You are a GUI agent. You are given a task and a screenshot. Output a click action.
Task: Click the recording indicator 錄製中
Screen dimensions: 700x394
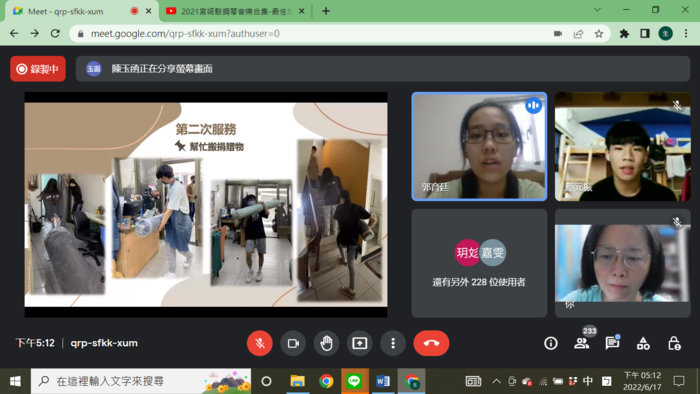point(38,69)
